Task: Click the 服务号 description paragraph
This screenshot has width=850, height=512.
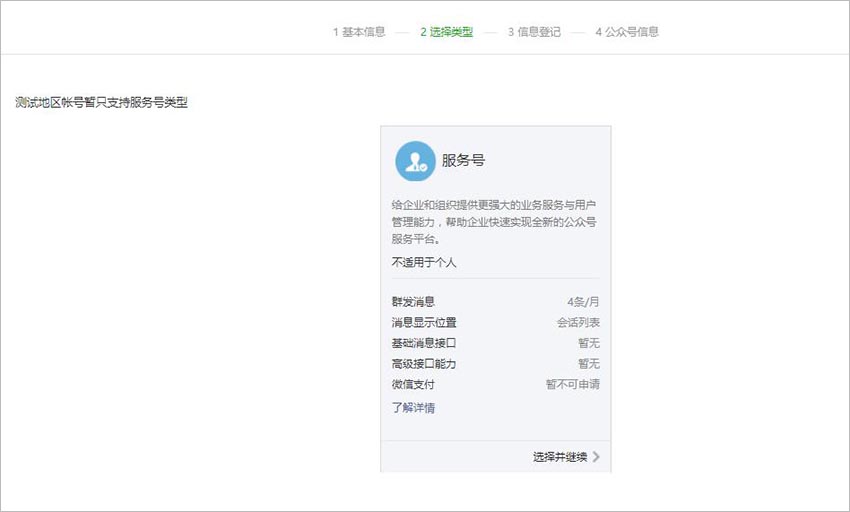Action: coord(494,222)
